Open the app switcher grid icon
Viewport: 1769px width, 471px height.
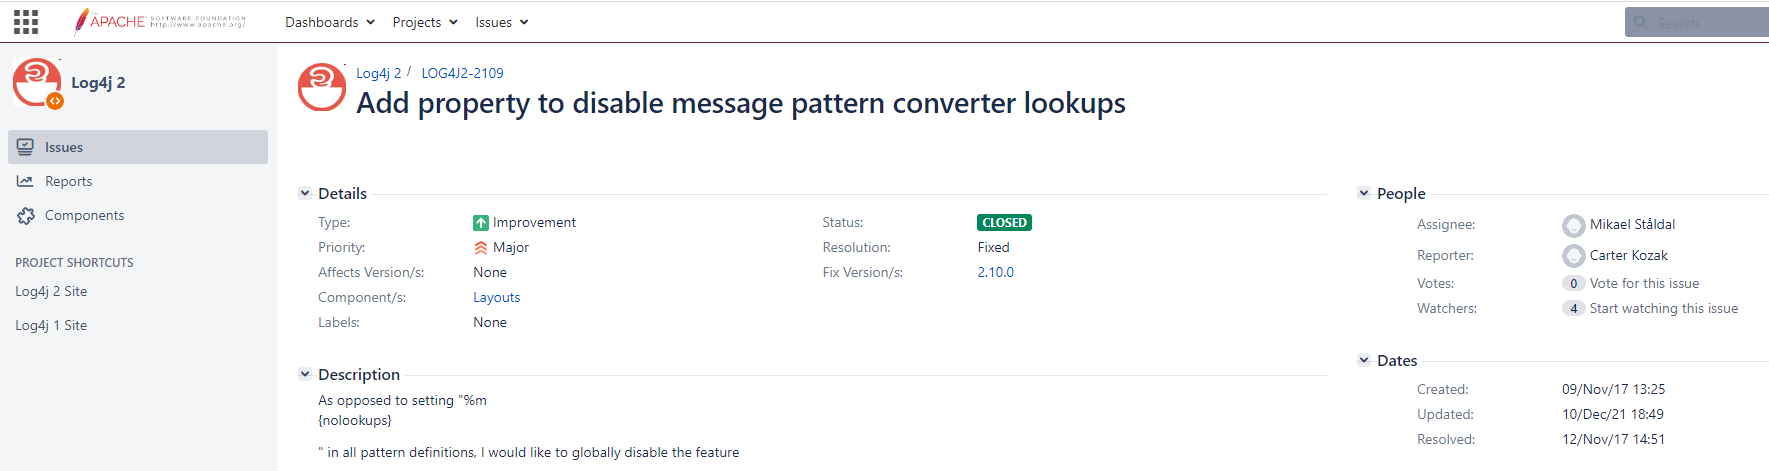[x=26, y=22]
